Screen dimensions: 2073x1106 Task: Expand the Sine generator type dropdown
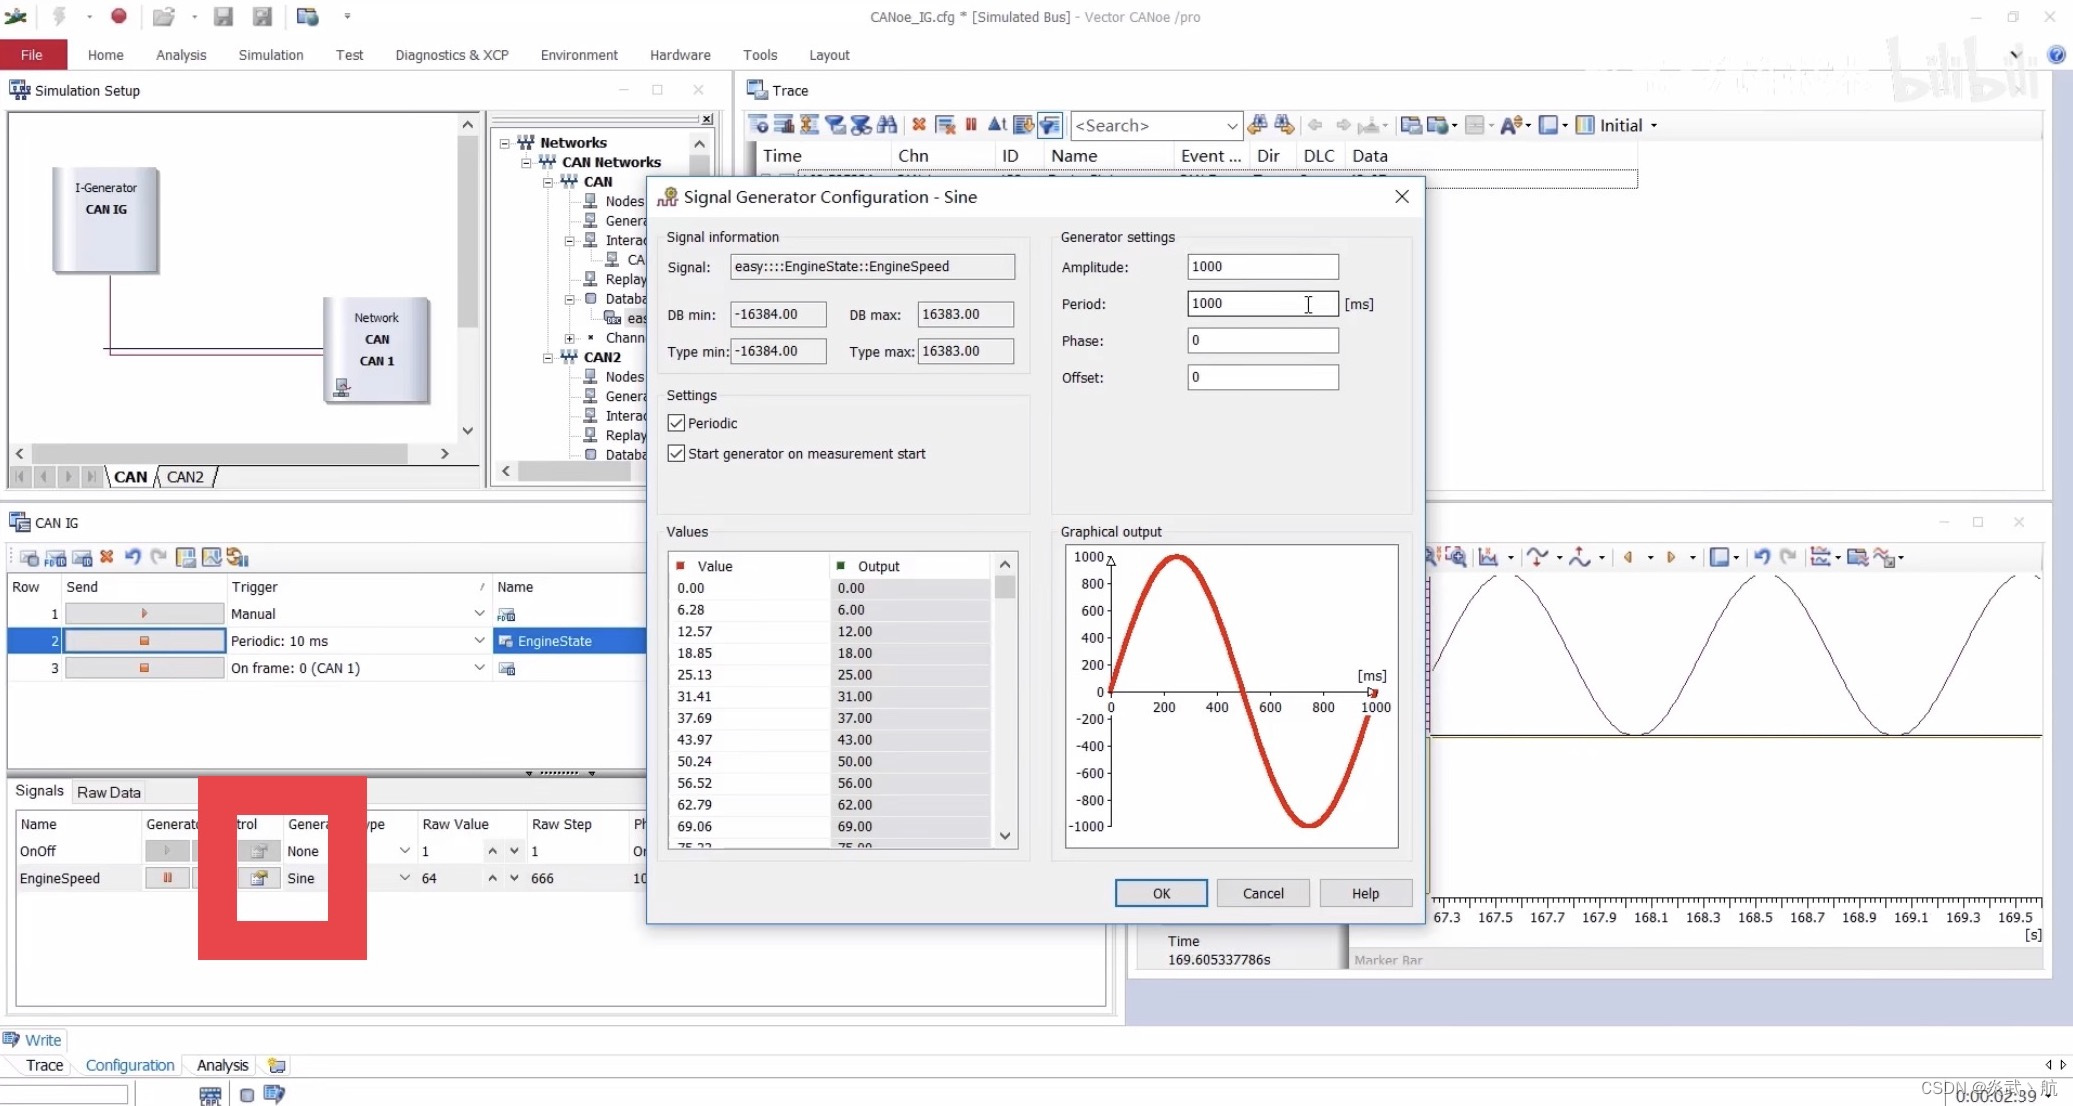point(404,878)
